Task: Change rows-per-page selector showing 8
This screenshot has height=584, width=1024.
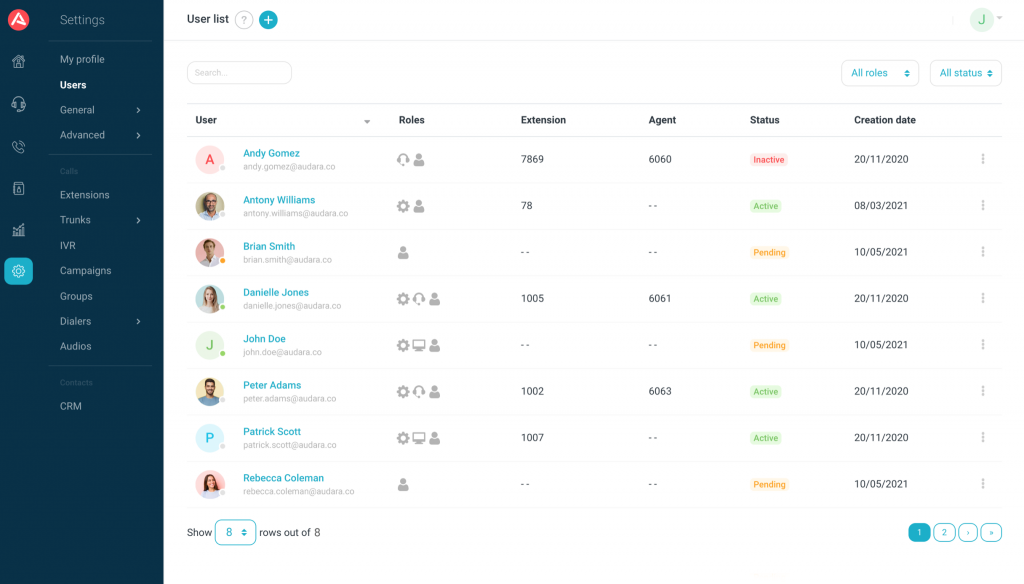Action: 235,532
